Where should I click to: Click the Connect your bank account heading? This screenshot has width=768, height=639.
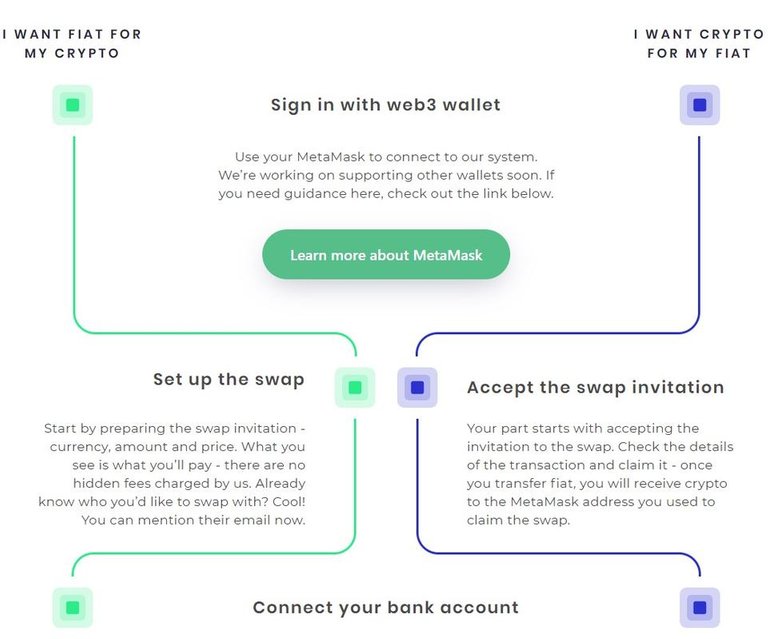pos(386,608)
